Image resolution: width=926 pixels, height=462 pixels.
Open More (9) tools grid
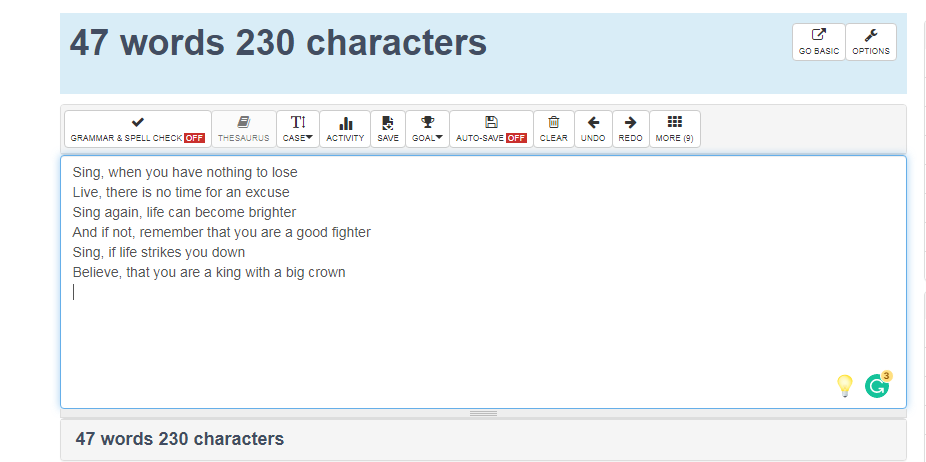[x=674, y=129]
